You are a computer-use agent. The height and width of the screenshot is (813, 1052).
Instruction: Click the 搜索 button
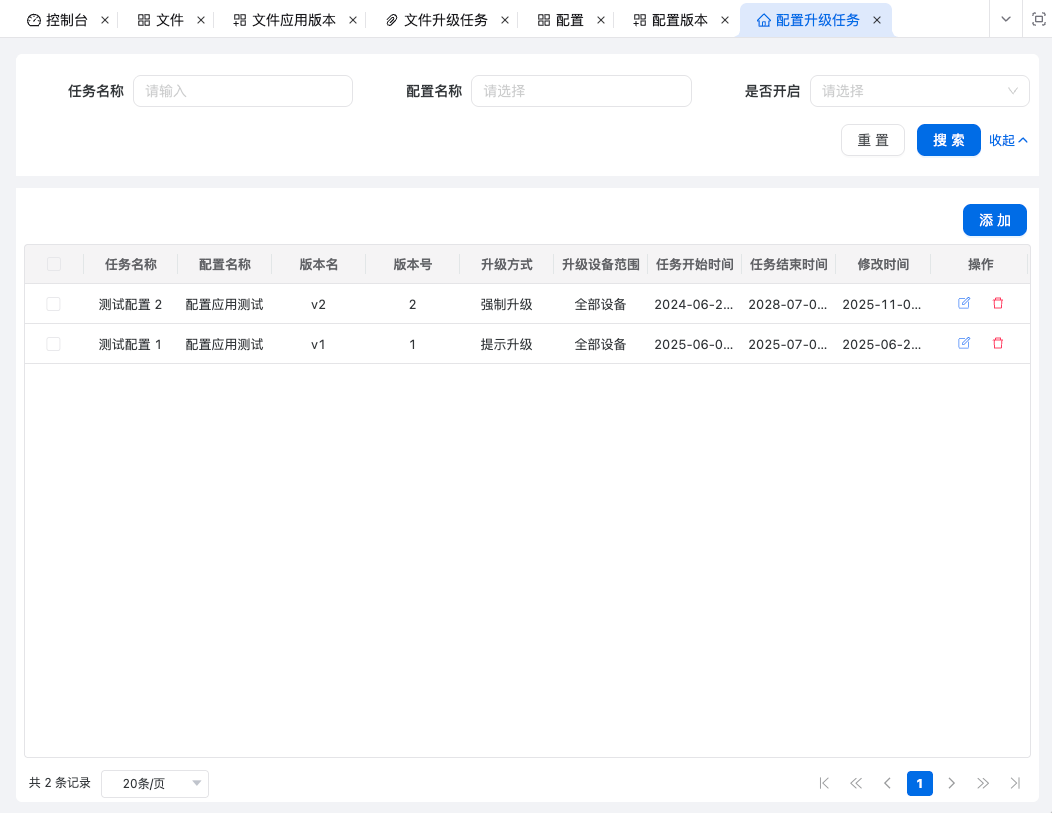coord(948,140)
